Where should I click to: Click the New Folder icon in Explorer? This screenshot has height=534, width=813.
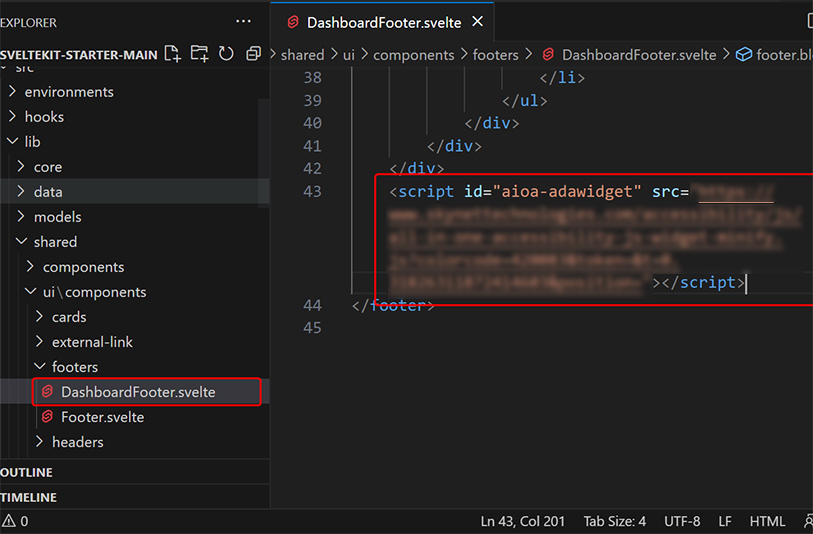(x=200, y=54)
